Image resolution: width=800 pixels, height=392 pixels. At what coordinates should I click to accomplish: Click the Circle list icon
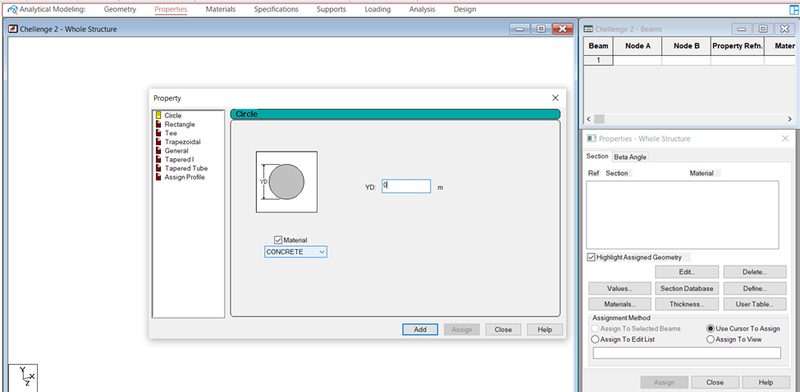point(159,115)
